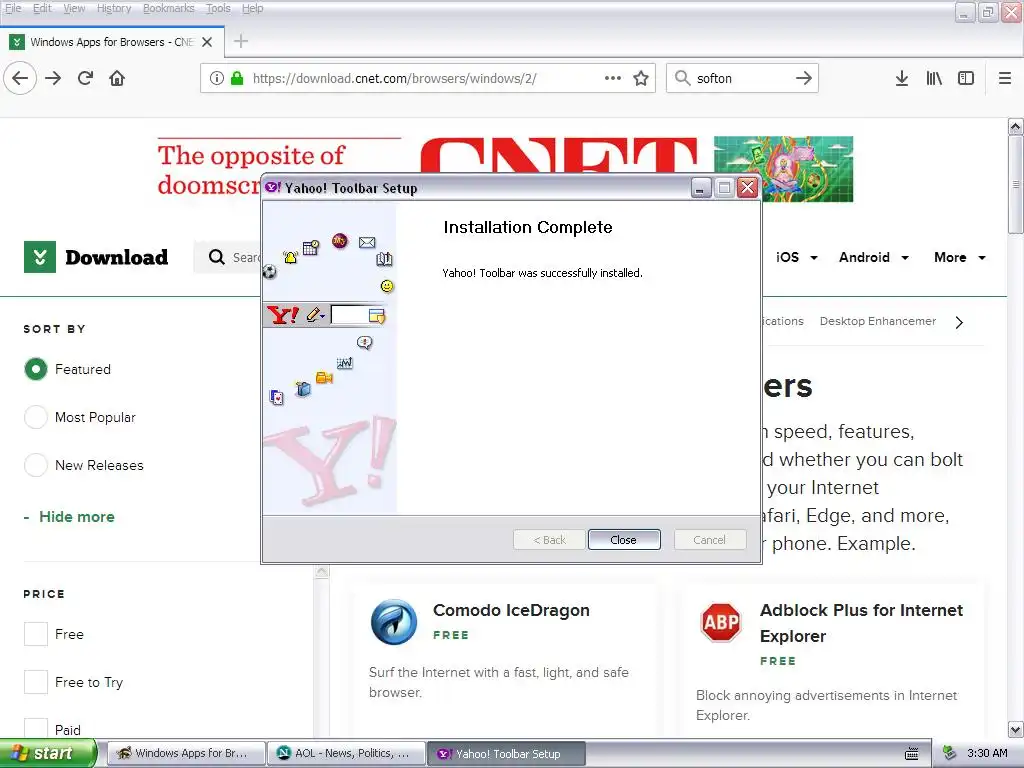Screen dimensions: 1024x768
Task: Open the Tools menu
Action: click(218, 8)
